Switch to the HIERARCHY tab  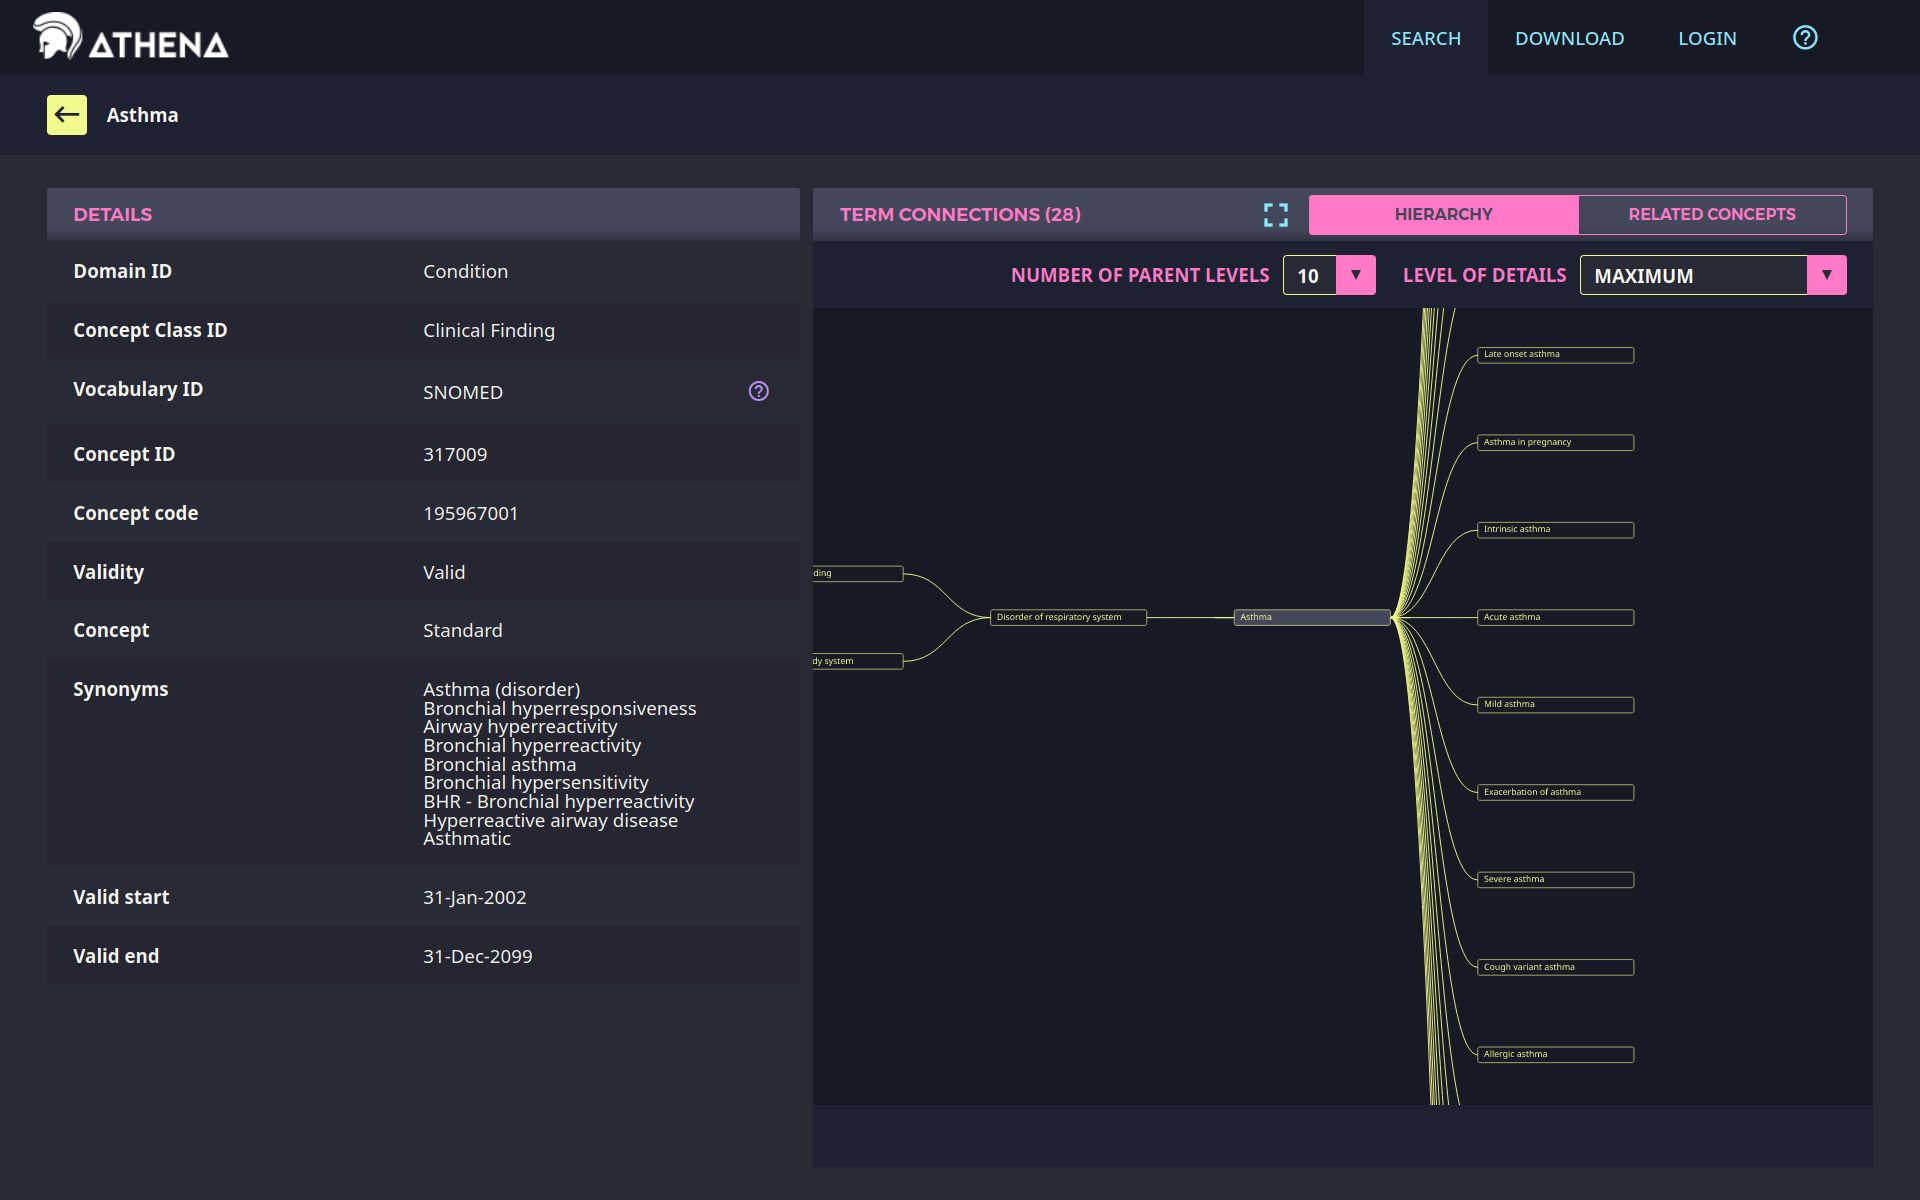click(x=1443, y=214)
